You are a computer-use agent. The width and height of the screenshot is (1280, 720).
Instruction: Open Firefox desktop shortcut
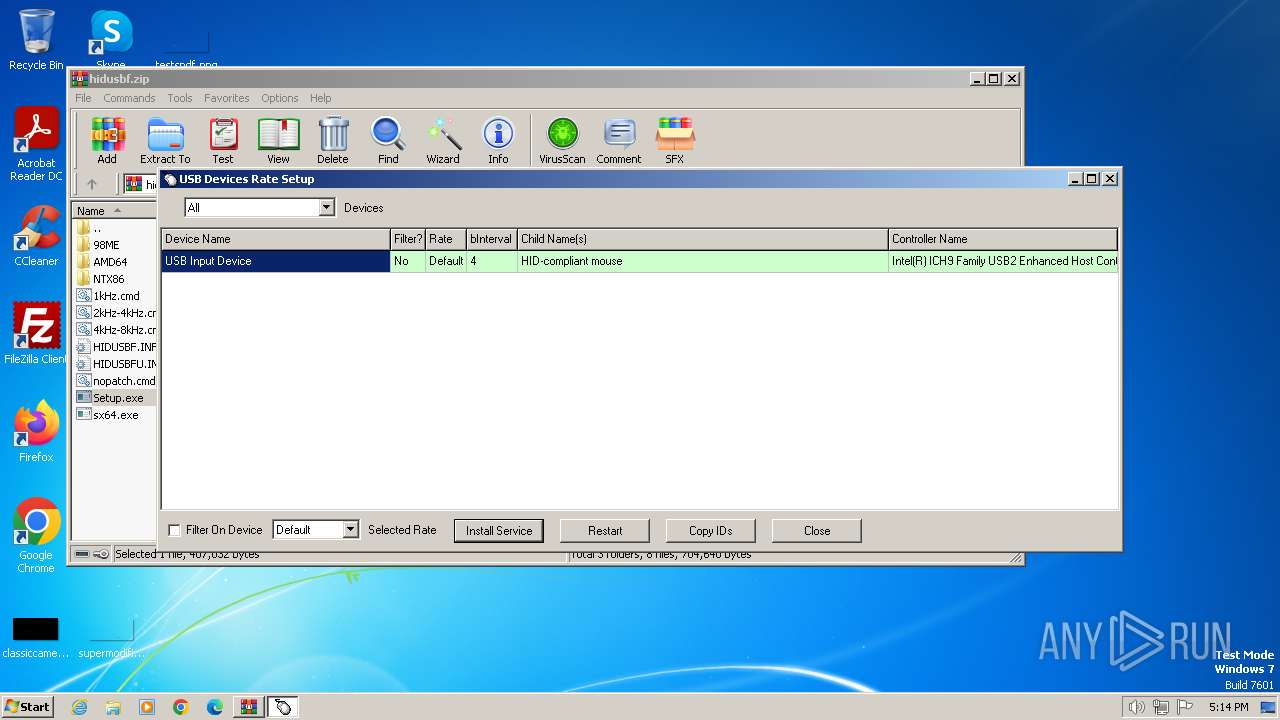tap(36, 432)
